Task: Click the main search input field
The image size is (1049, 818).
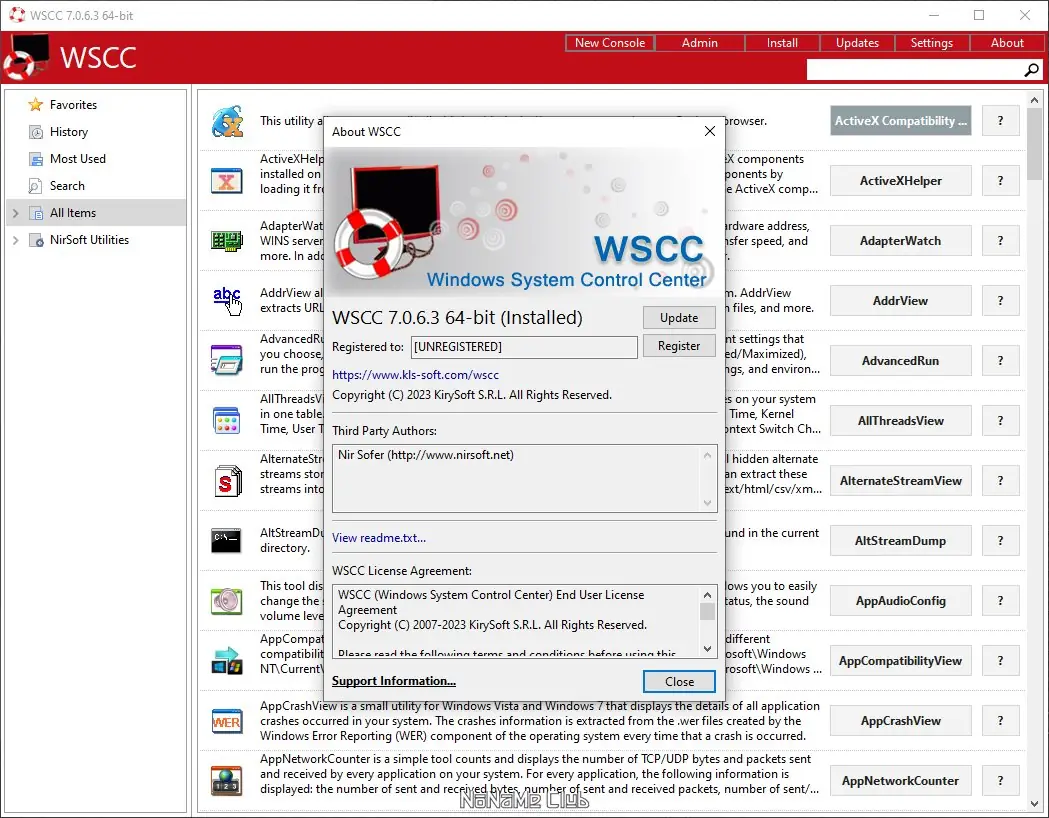Action: 915,70
